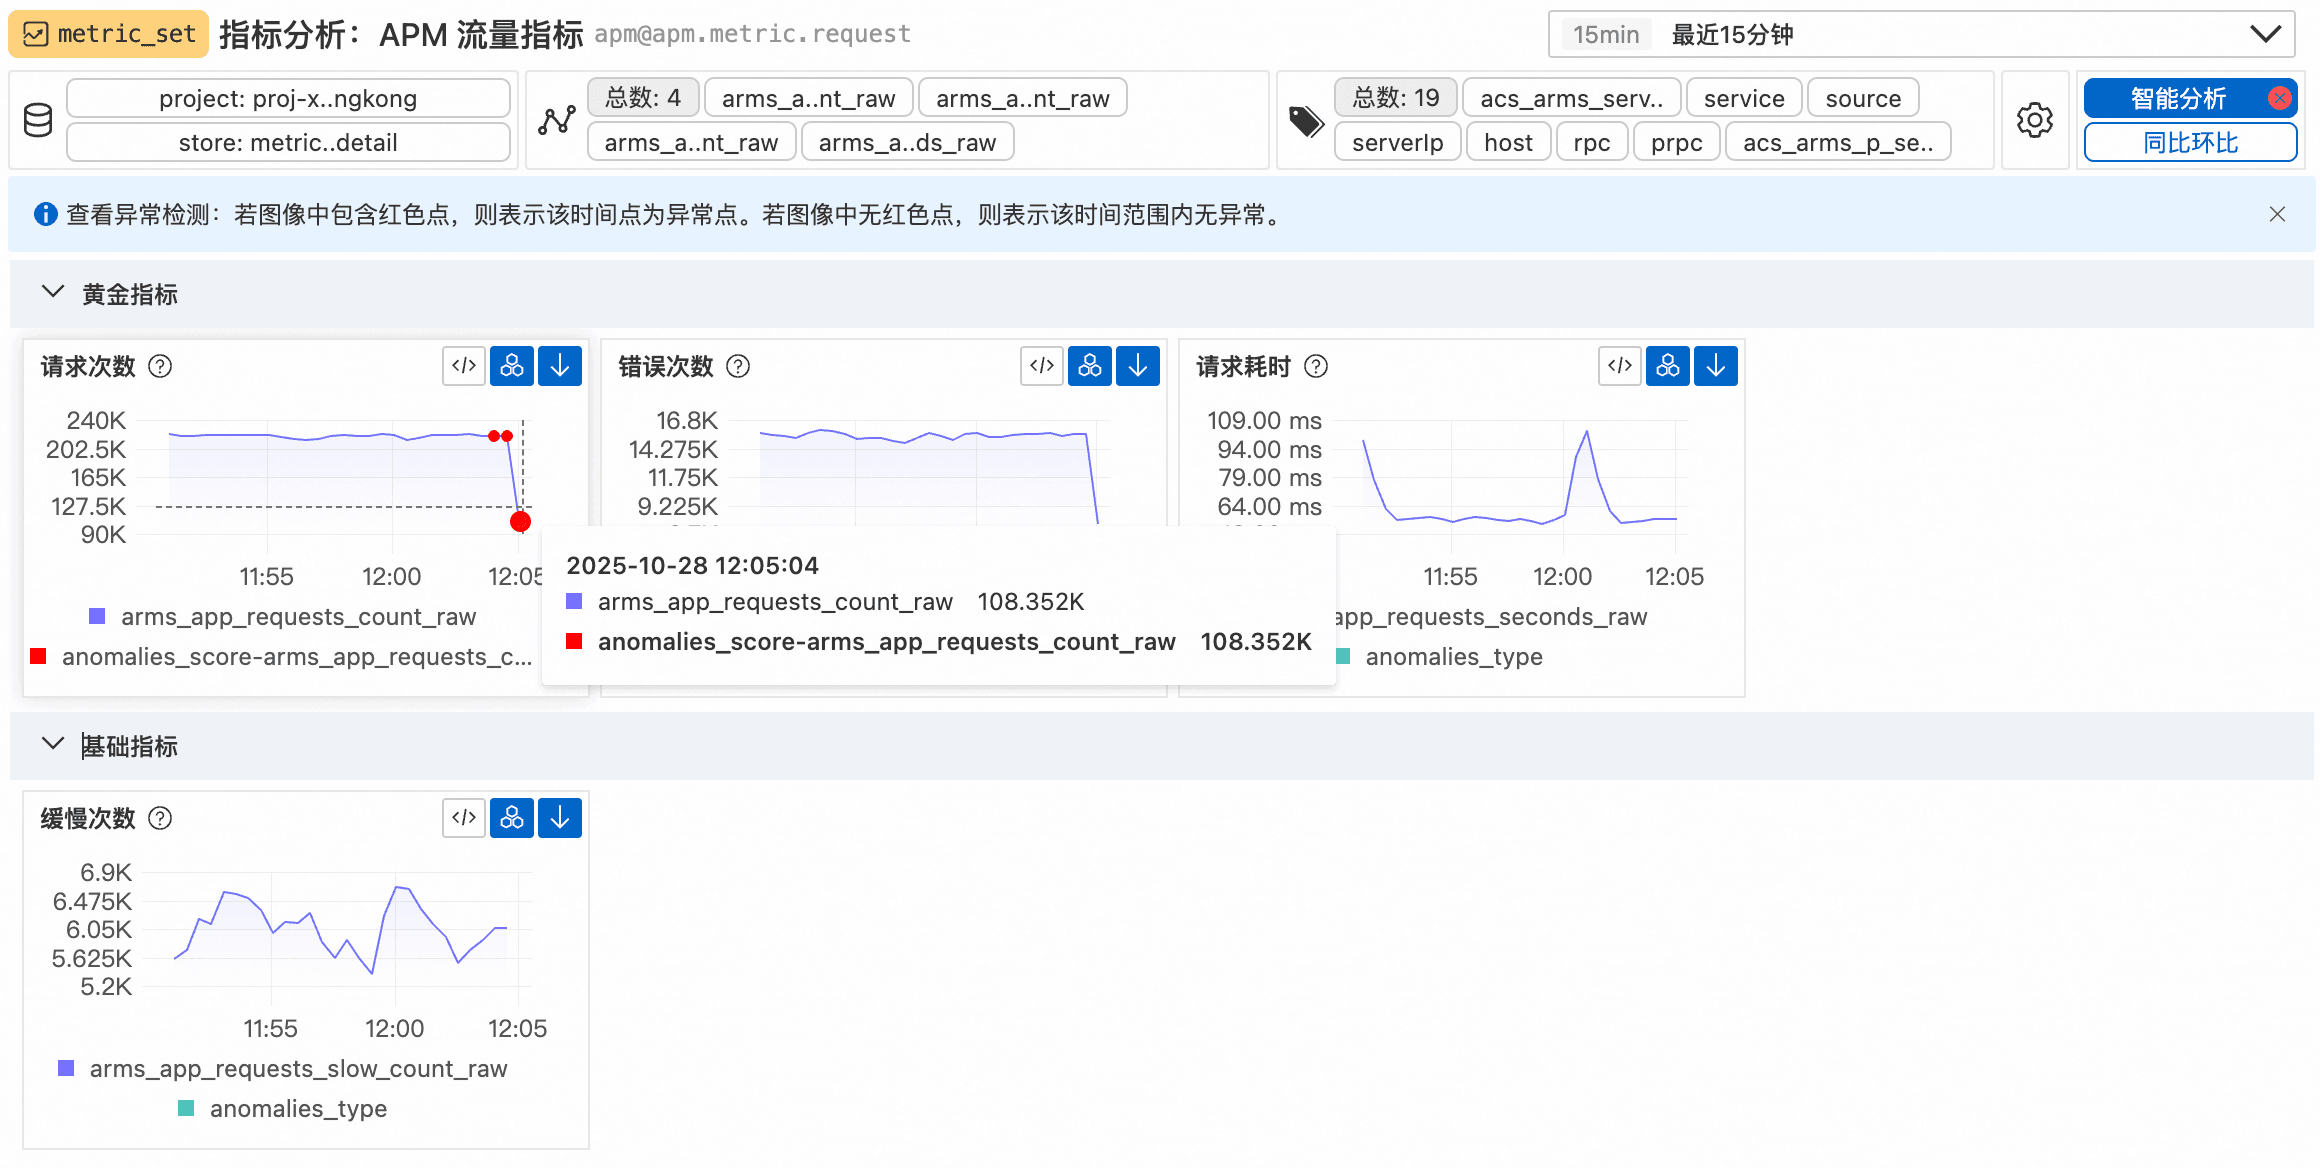Open the settings gear icon
This screenshot has height=1168, width=2320.
click(x=2035, y=120)
